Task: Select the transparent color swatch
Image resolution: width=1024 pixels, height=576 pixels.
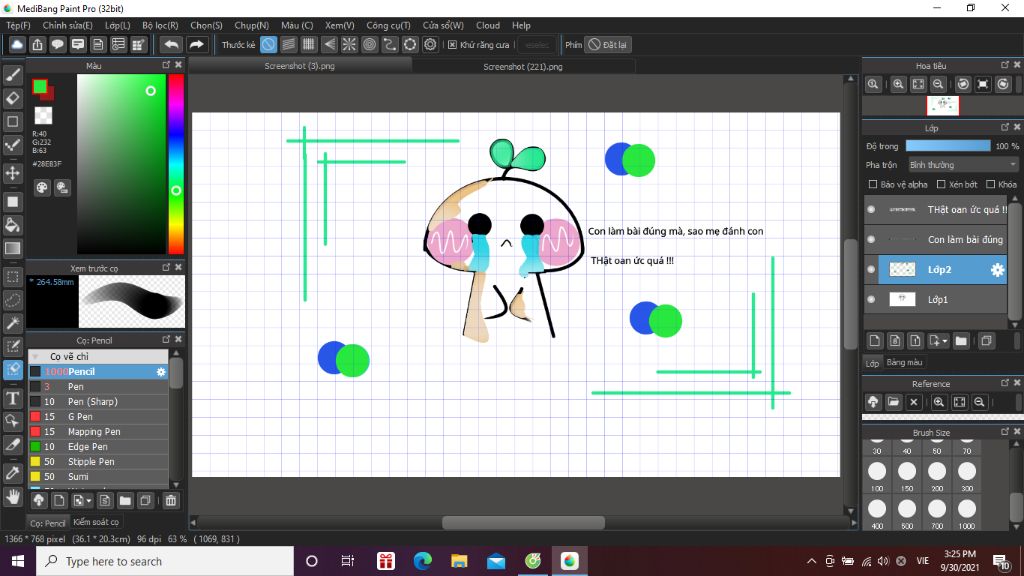Action: tap(43, 116)
